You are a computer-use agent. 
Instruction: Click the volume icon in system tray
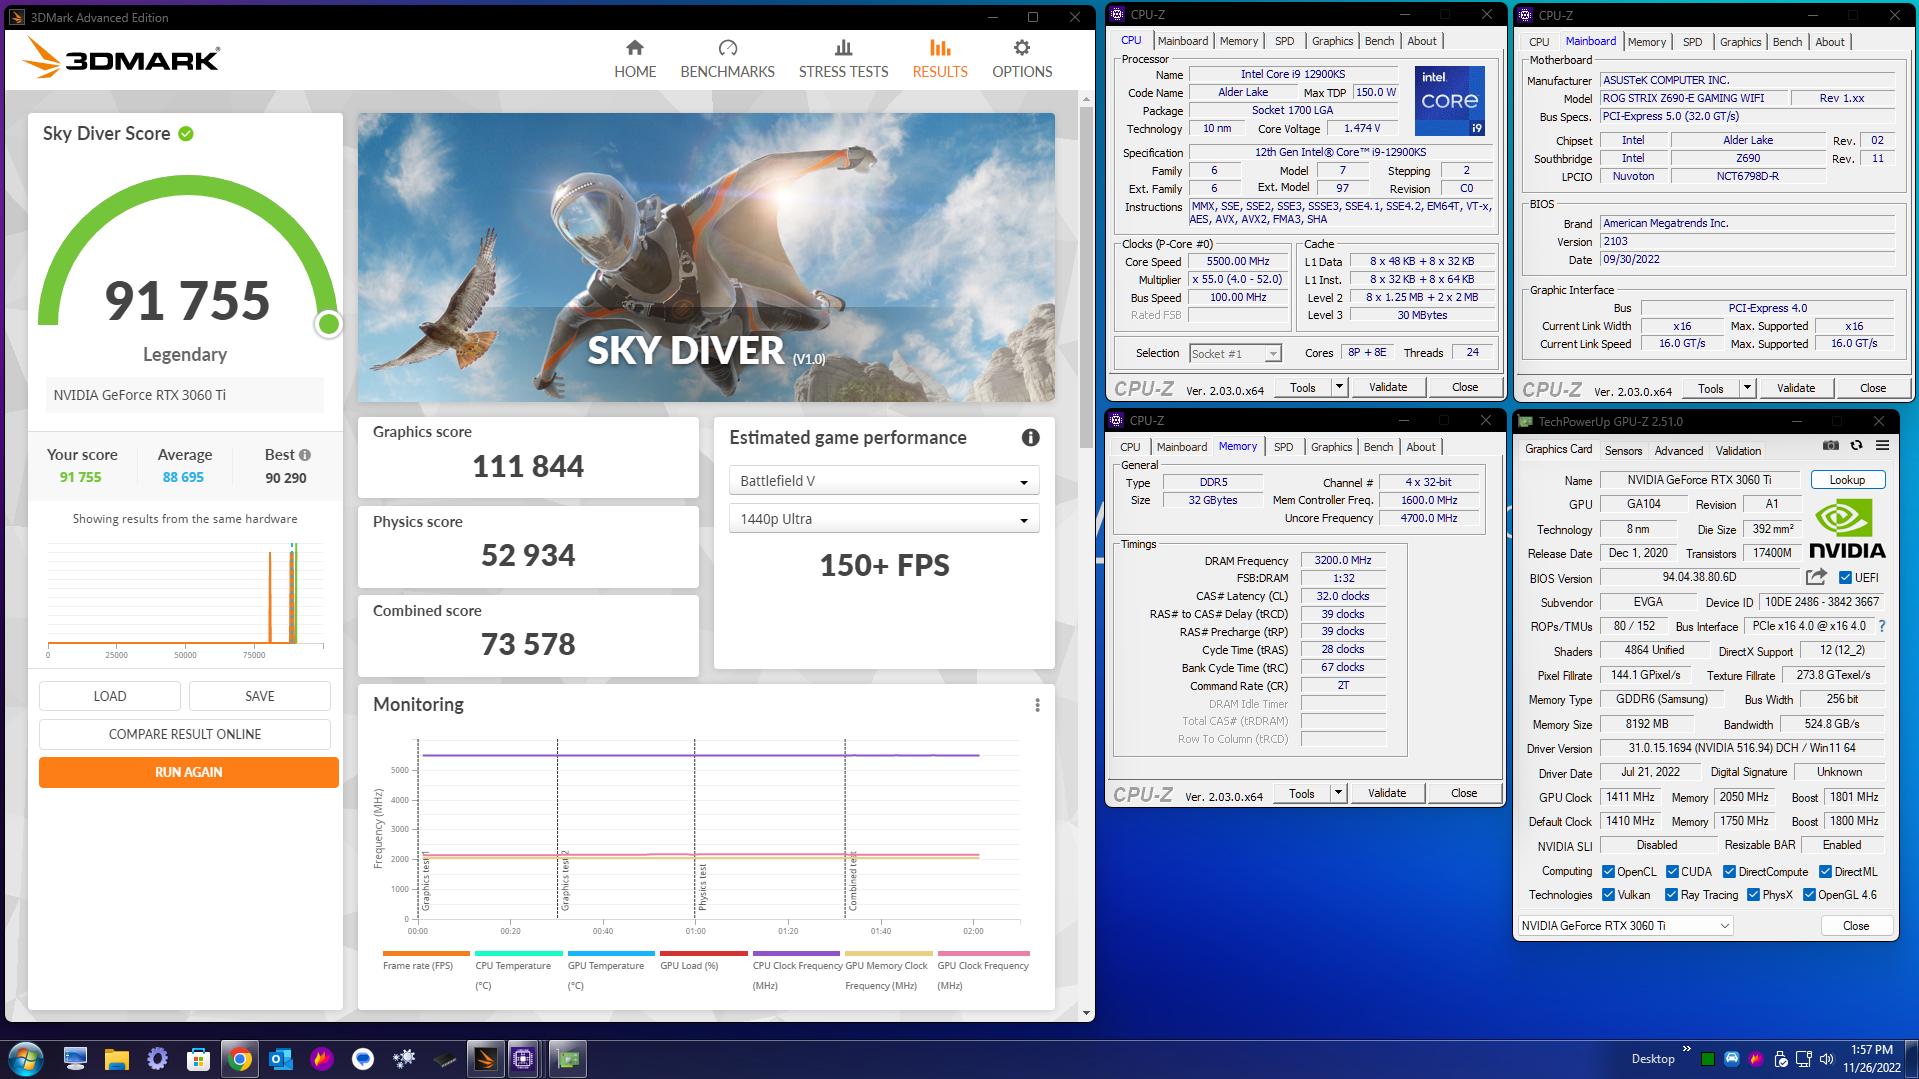coord(1827,1058)
